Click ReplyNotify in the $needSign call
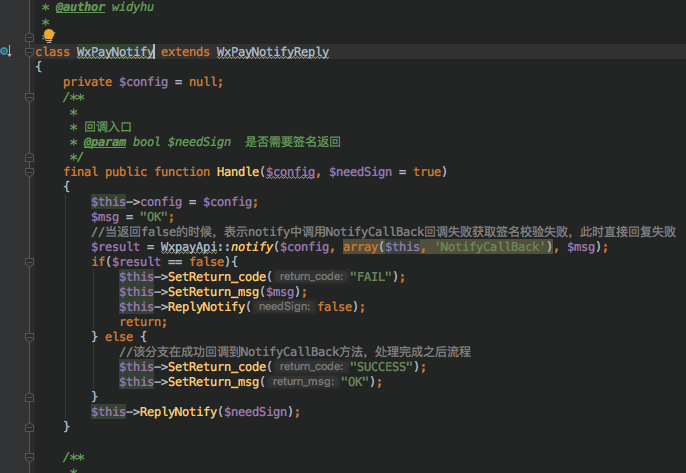686x473 pixels. (178, 412)
